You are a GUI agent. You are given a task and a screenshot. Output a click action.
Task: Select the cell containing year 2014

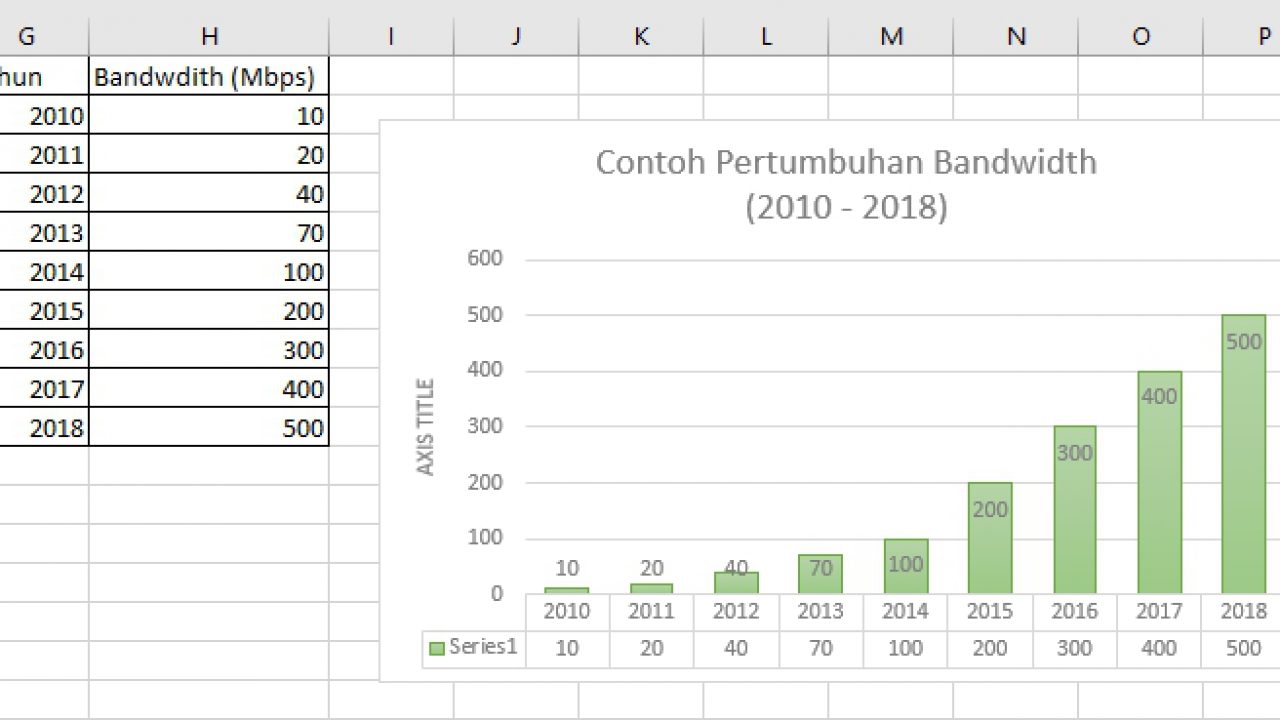(x=45, y=271)
